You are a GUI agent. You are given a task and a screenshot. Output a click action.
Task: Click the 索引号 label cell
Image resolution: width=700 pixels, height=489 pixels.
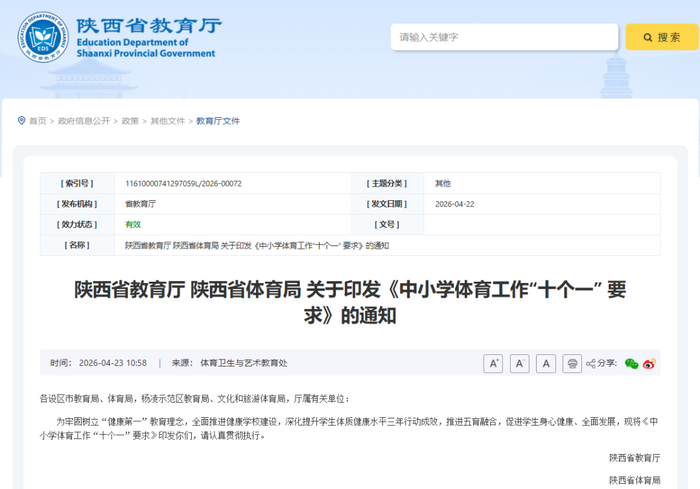click(x=77, y=184)
